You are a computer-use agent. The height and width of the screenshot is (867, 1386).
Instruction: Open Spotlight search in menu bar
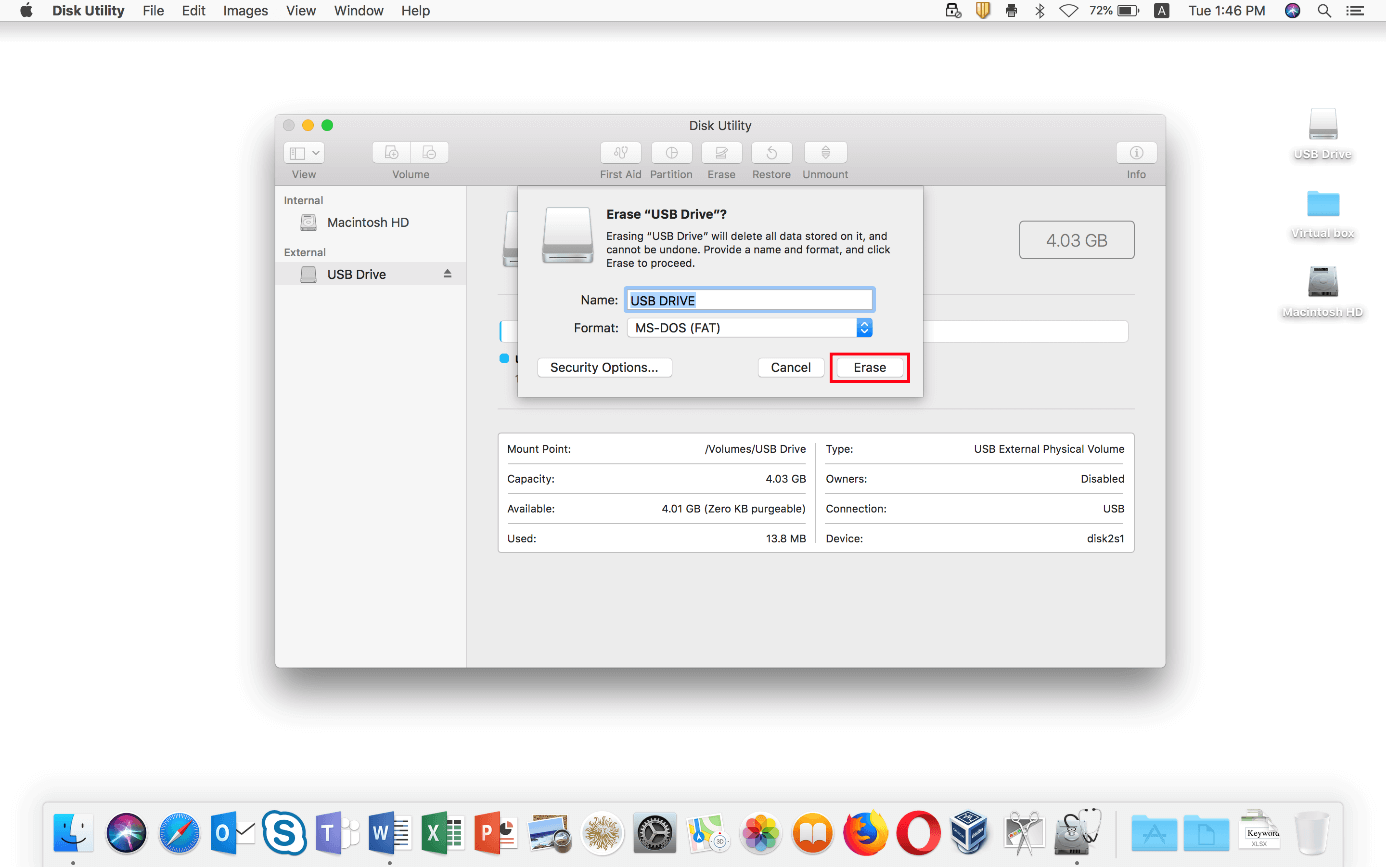click(x=1324, y=11)
